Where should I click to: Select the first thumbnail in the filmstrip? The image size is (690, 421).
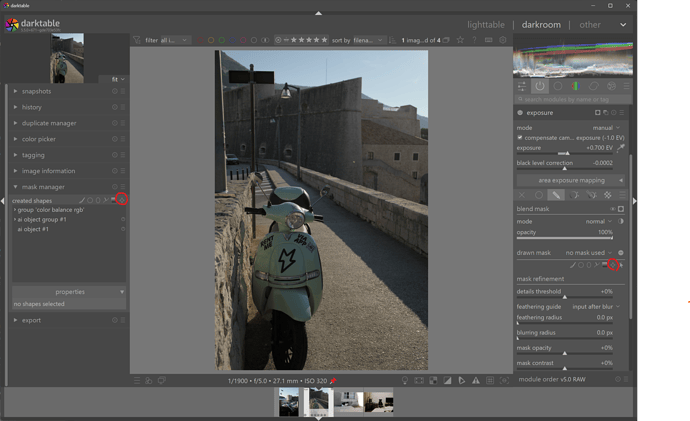[x=289, y=402]
